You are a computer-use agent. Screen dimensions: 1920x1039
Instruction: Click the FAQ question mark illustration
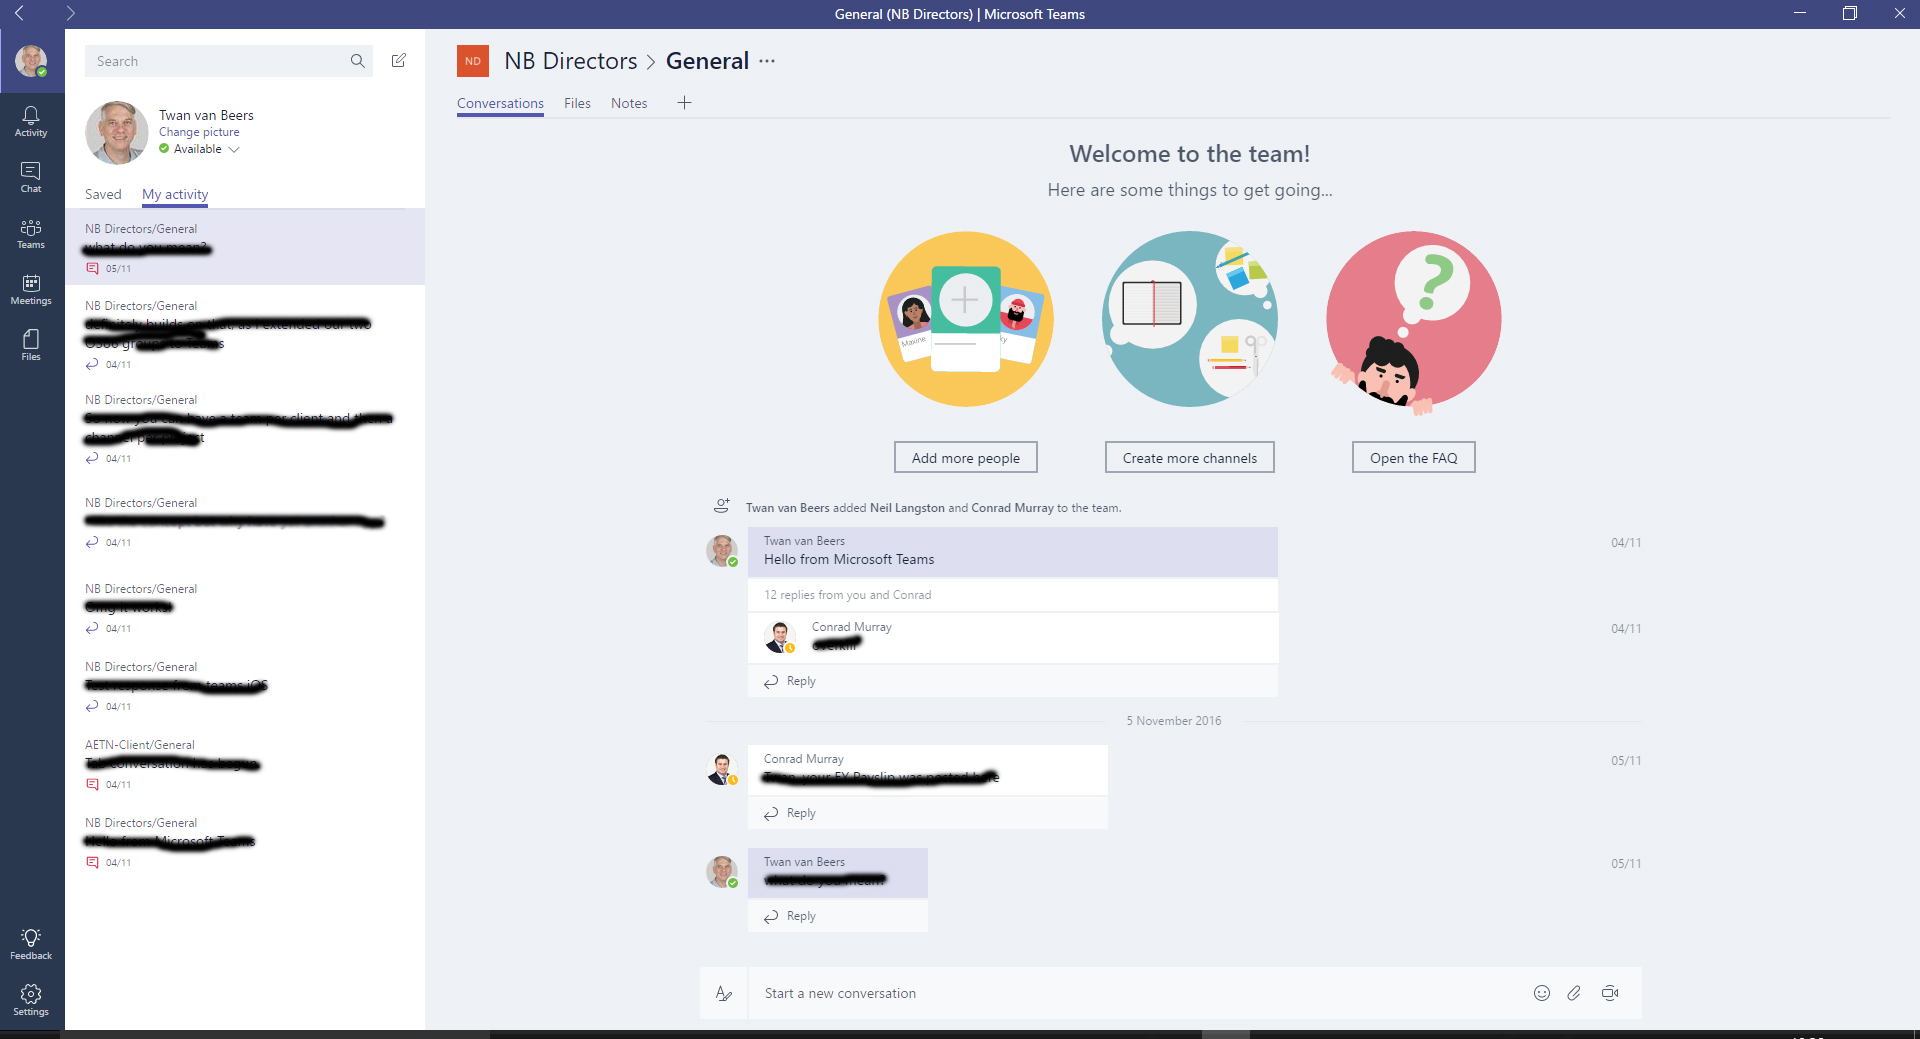pyautogui.click(x=1414, y=322)
